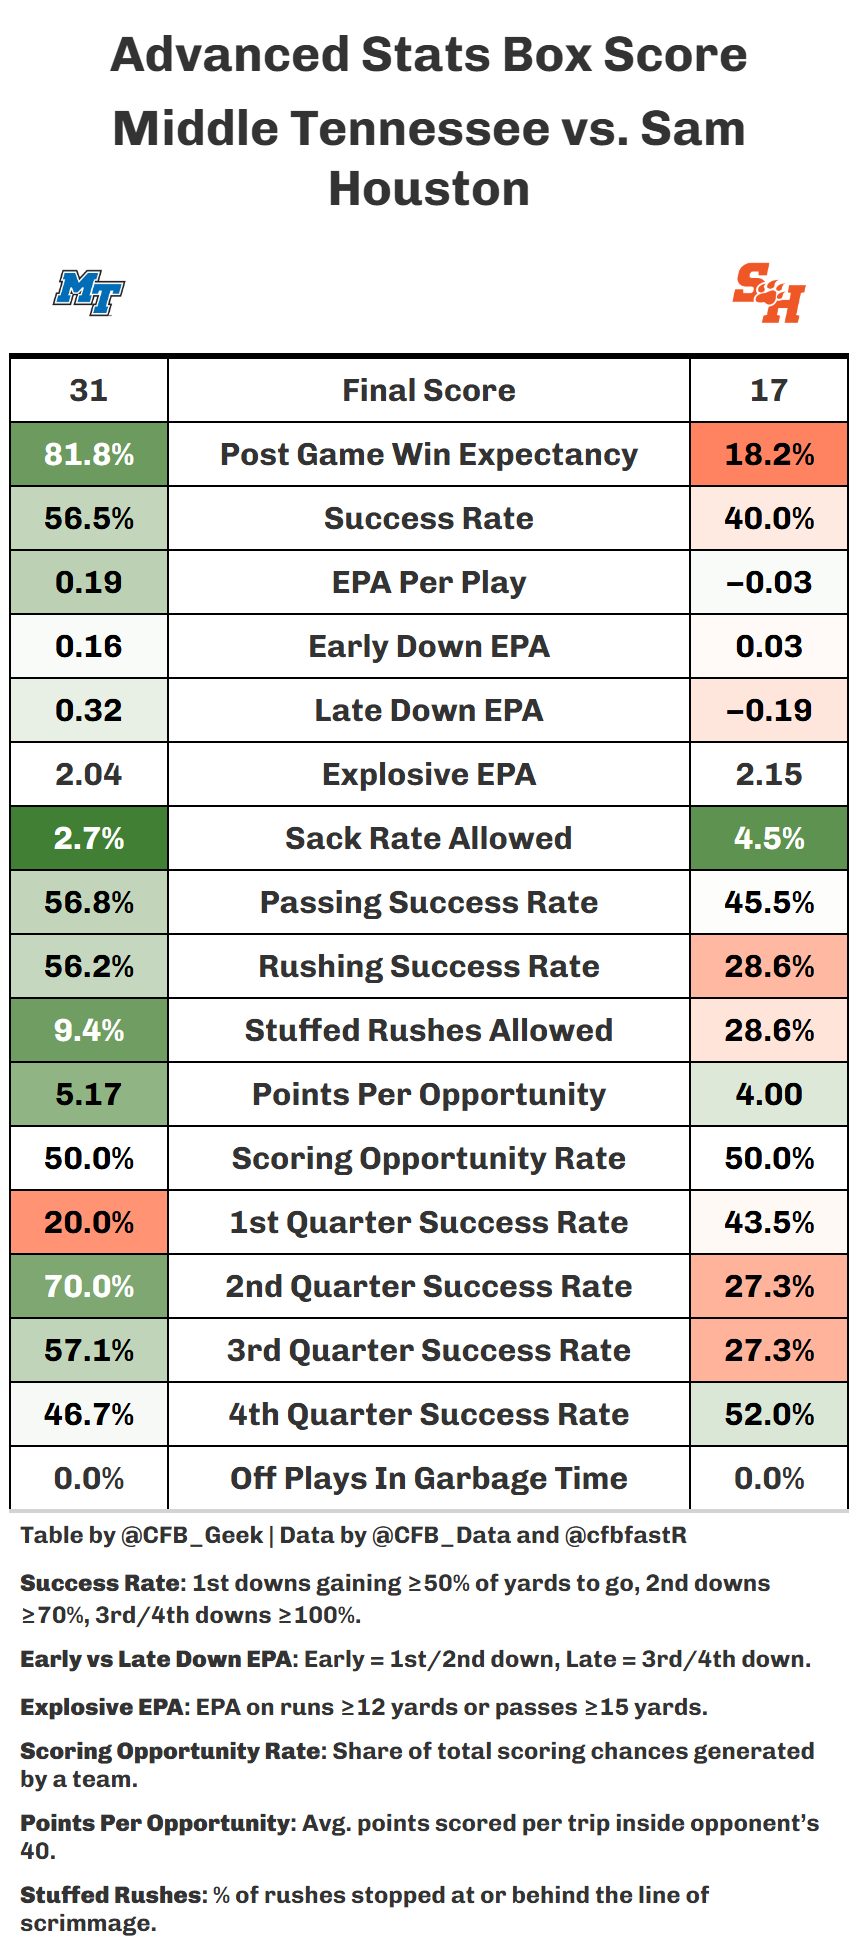
Task: Select the Explosive EPA row label
Action: 429,774
